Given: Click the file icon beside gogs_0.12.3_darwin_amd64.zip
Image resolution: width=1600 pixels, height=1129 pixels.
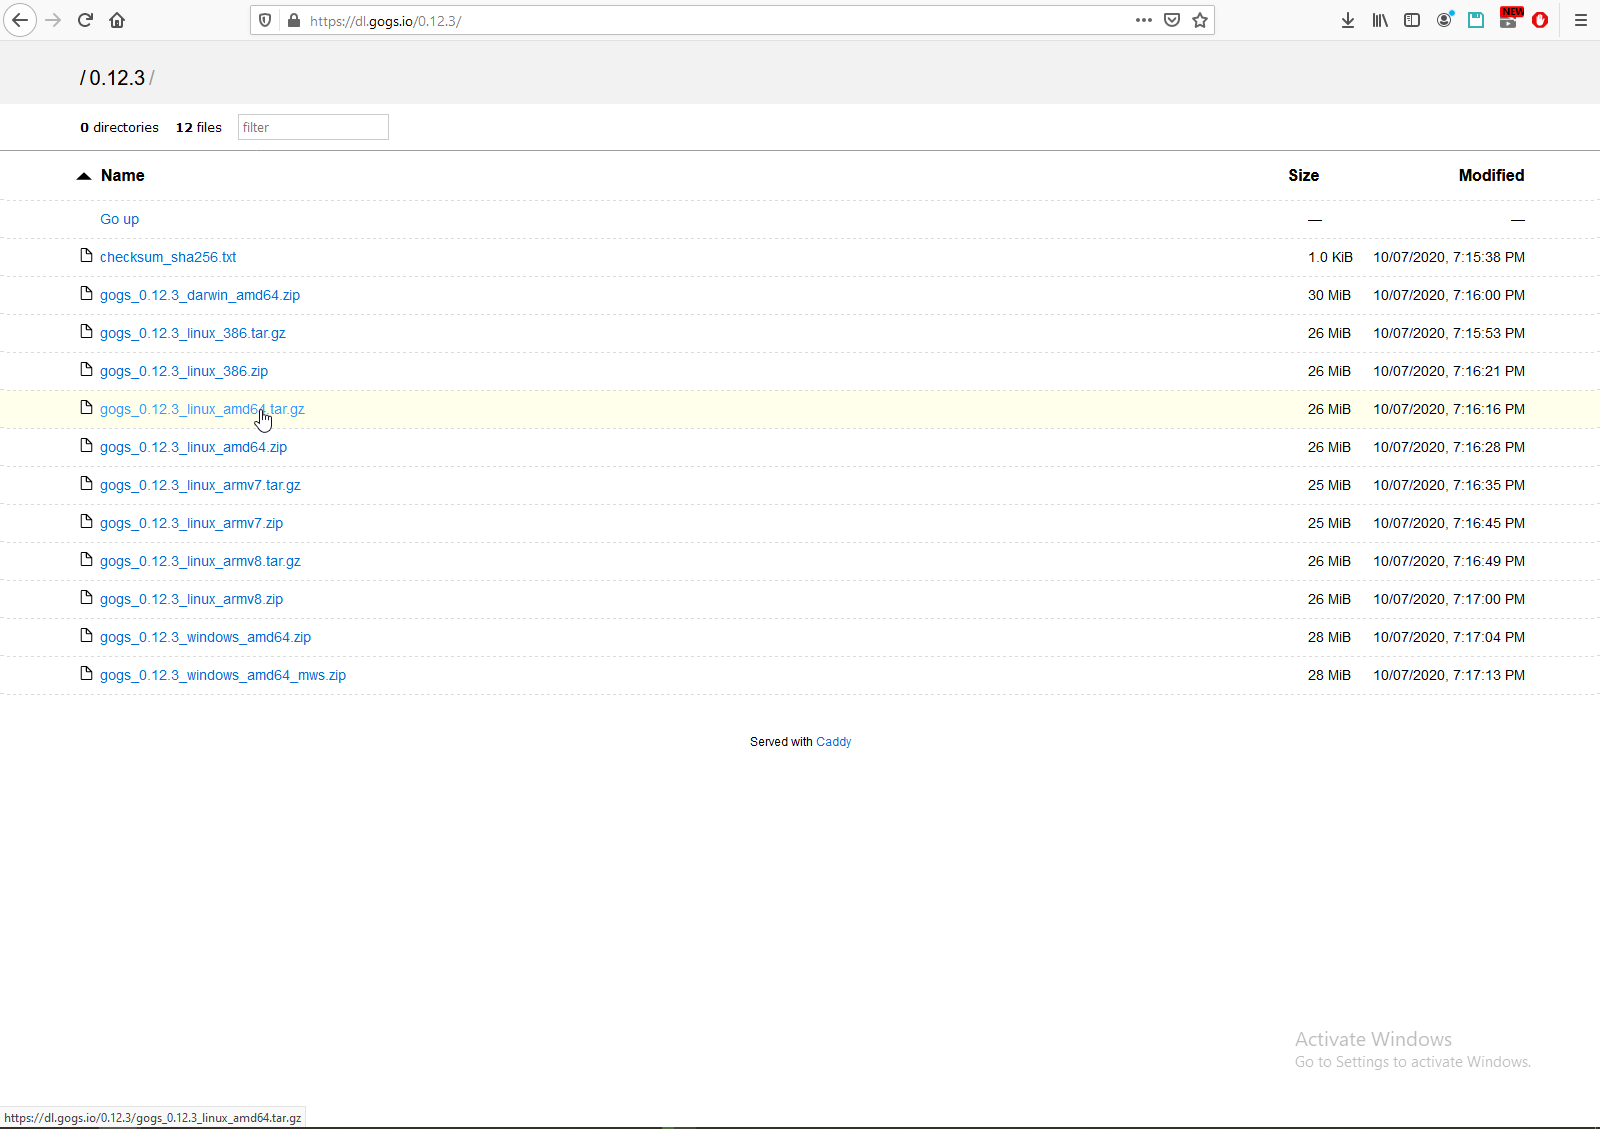Looking at the screenshot, I should click(x=86, y=294).
